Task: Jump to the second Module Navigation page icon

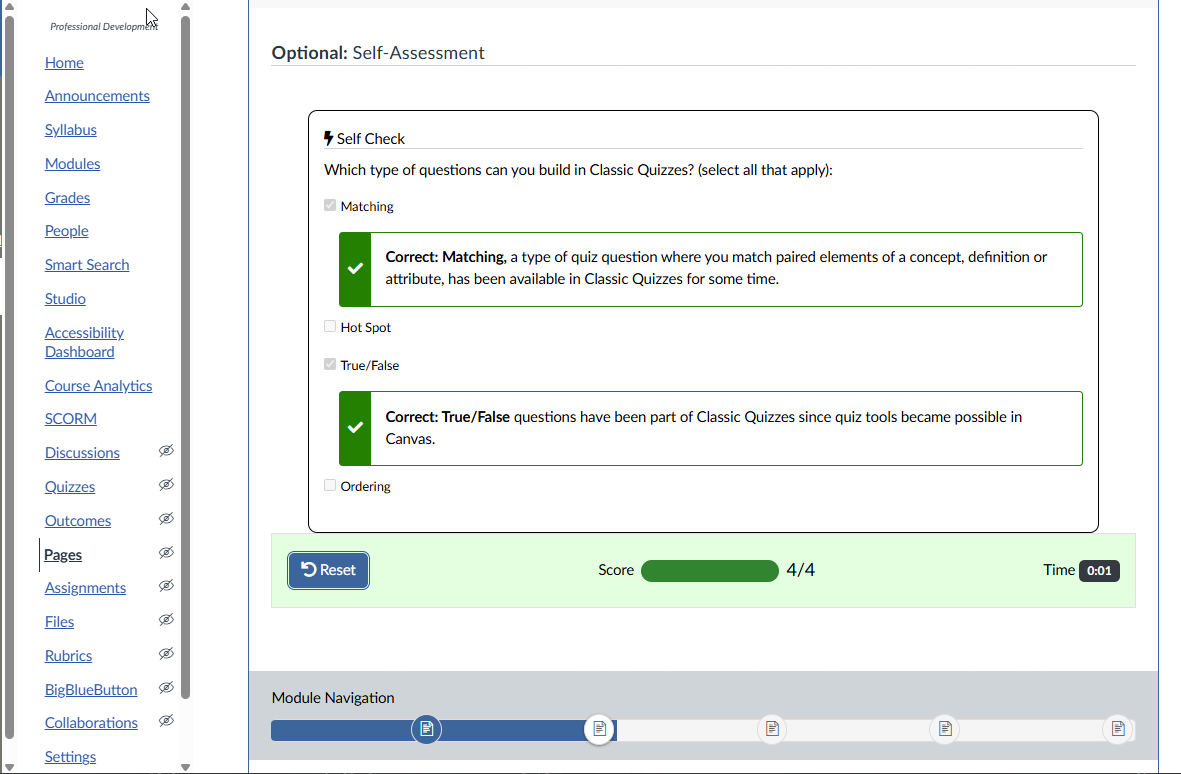Action: (x=599, y=729)
